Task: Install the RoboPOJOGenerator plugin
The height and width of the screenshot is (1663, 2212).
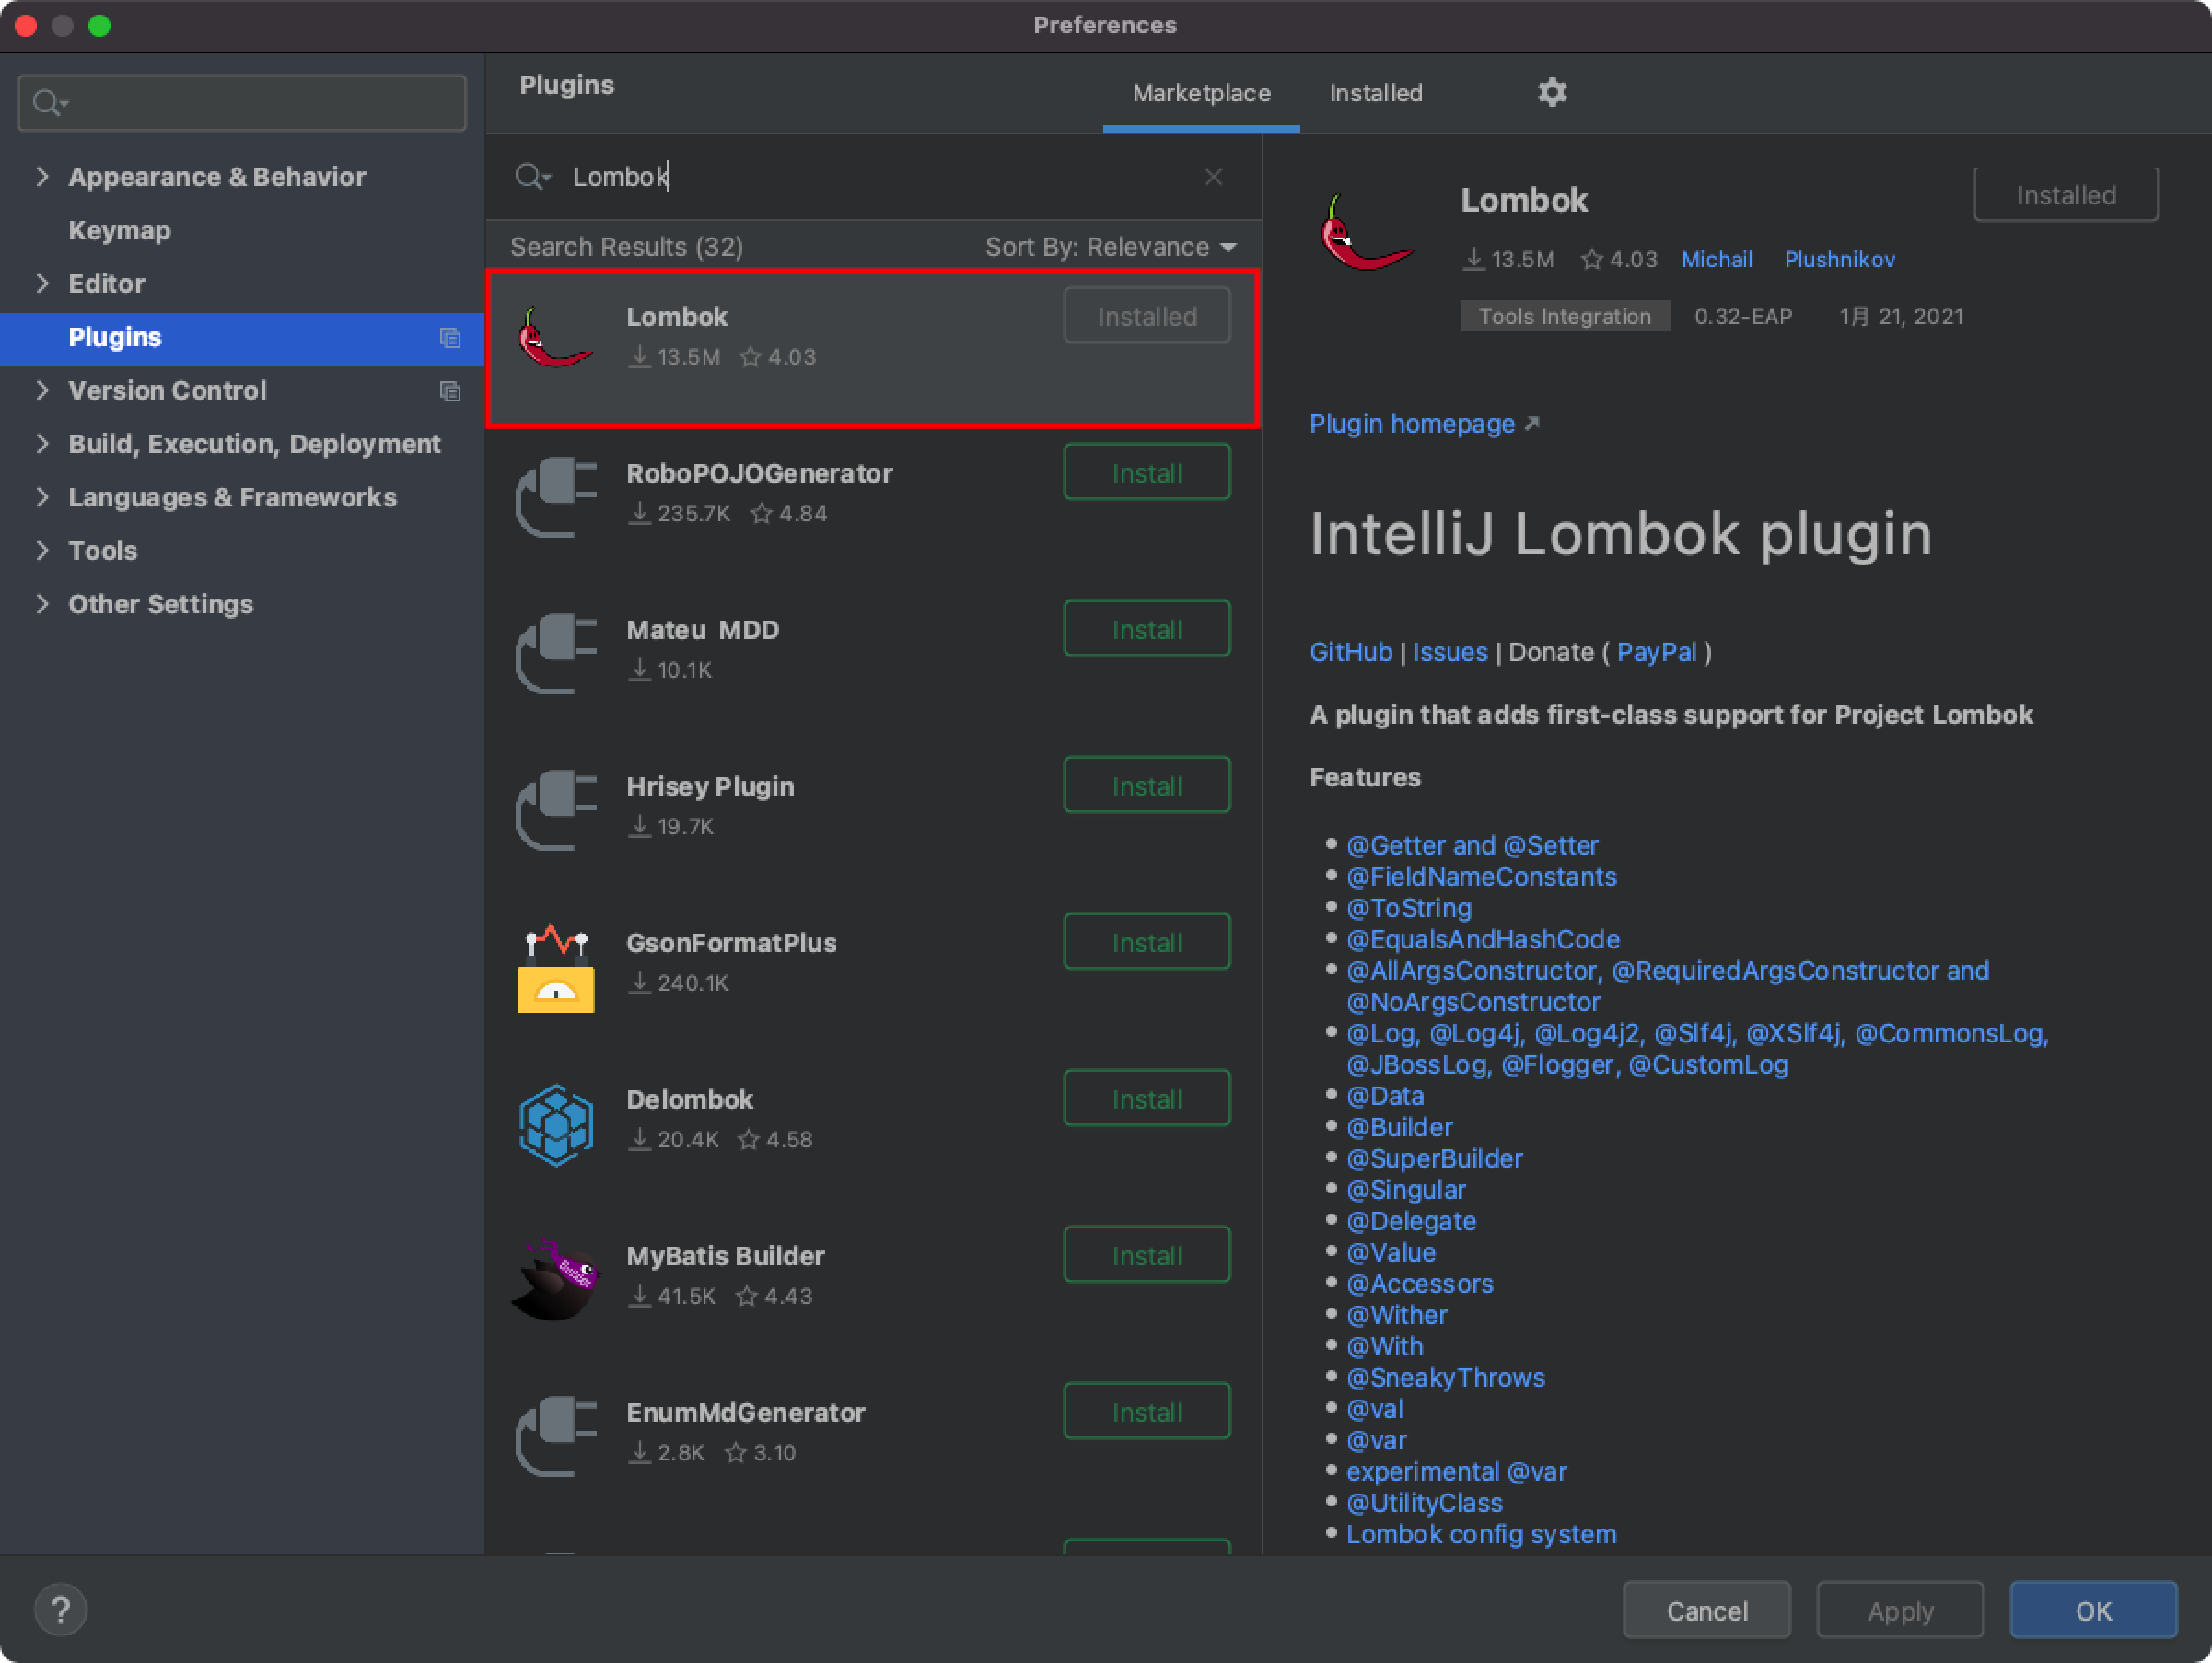Action: point(1146,473)
